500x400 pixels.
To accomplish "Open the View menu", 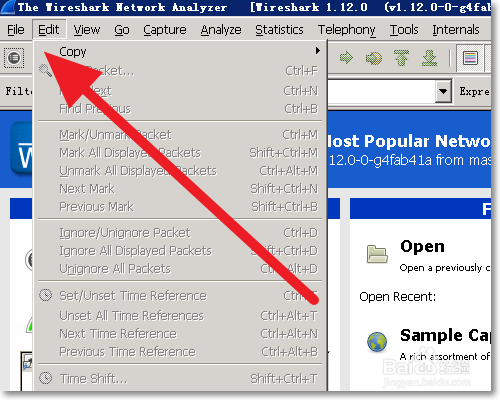I will pyautogui.click(x=87, y=30).
